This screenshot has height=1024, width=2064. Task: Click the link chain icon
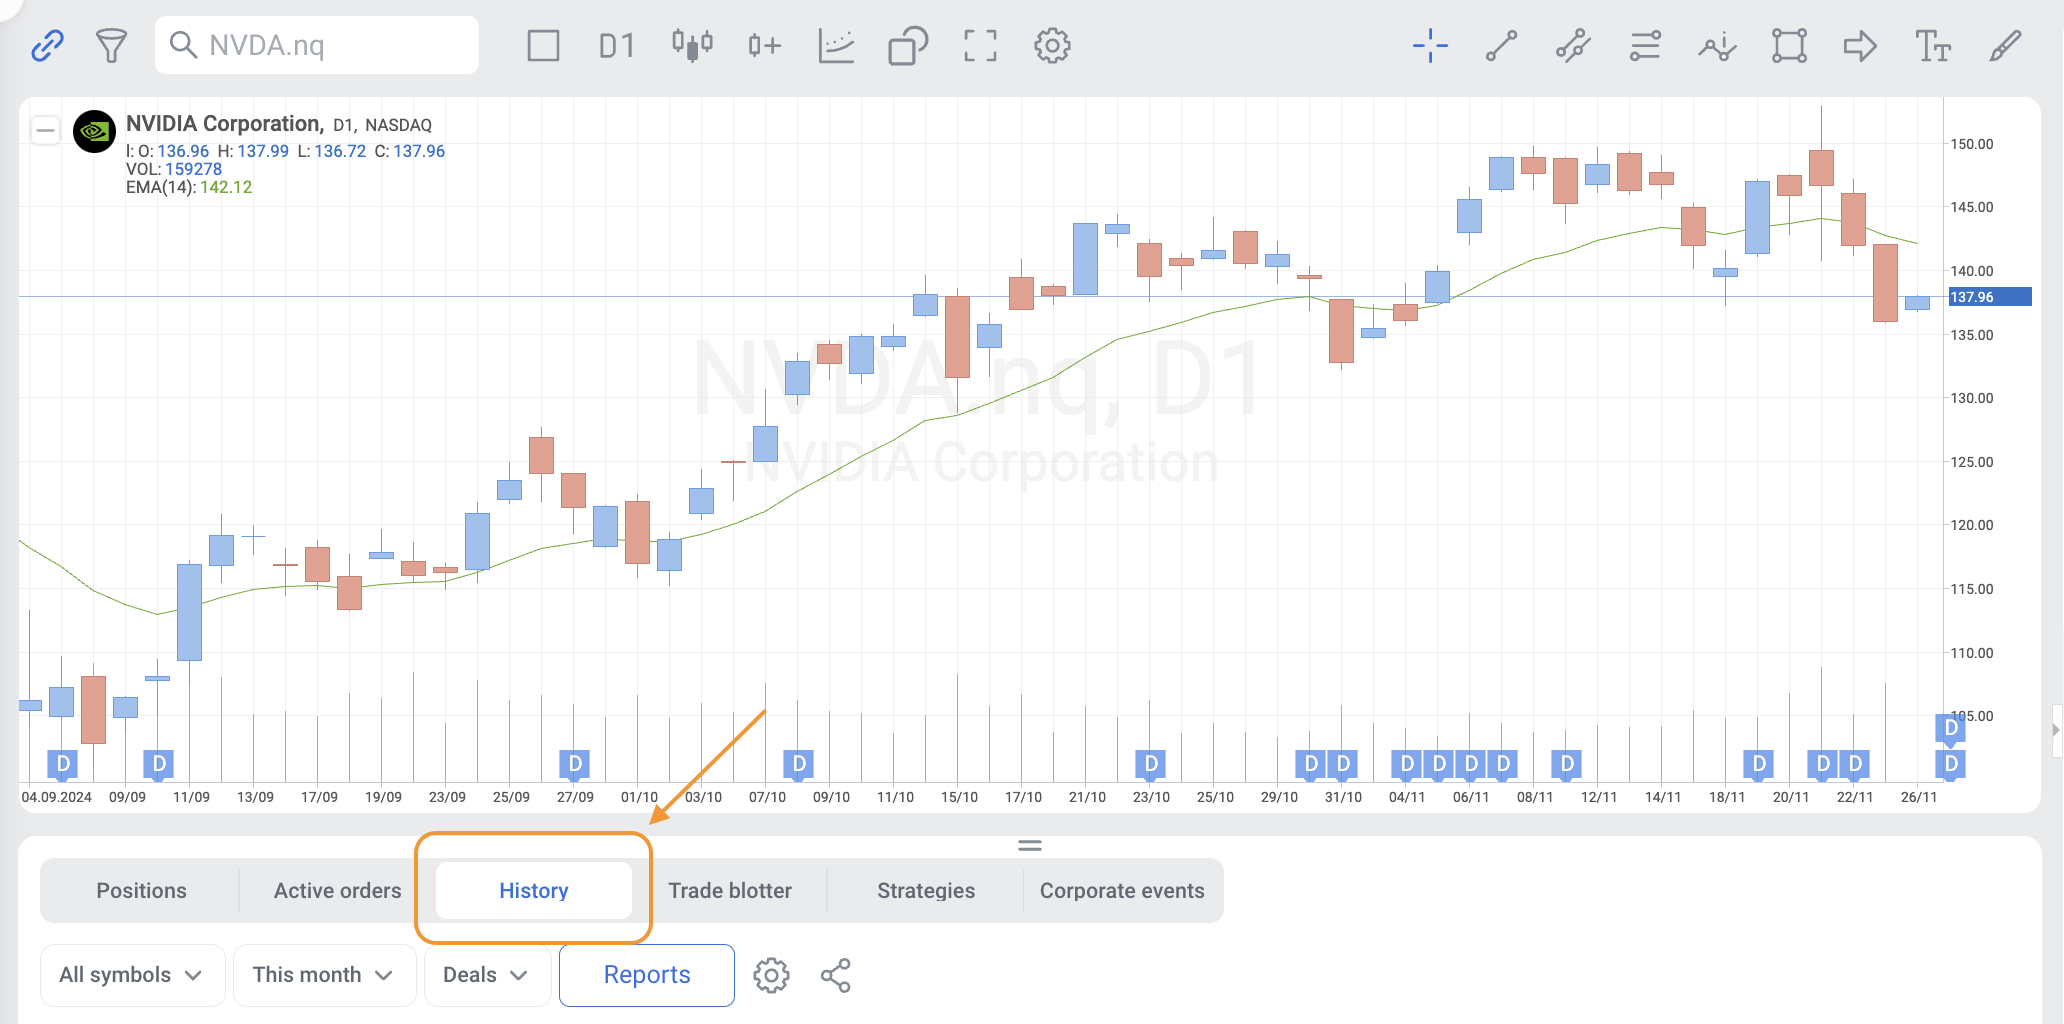[x=47, y=45]
